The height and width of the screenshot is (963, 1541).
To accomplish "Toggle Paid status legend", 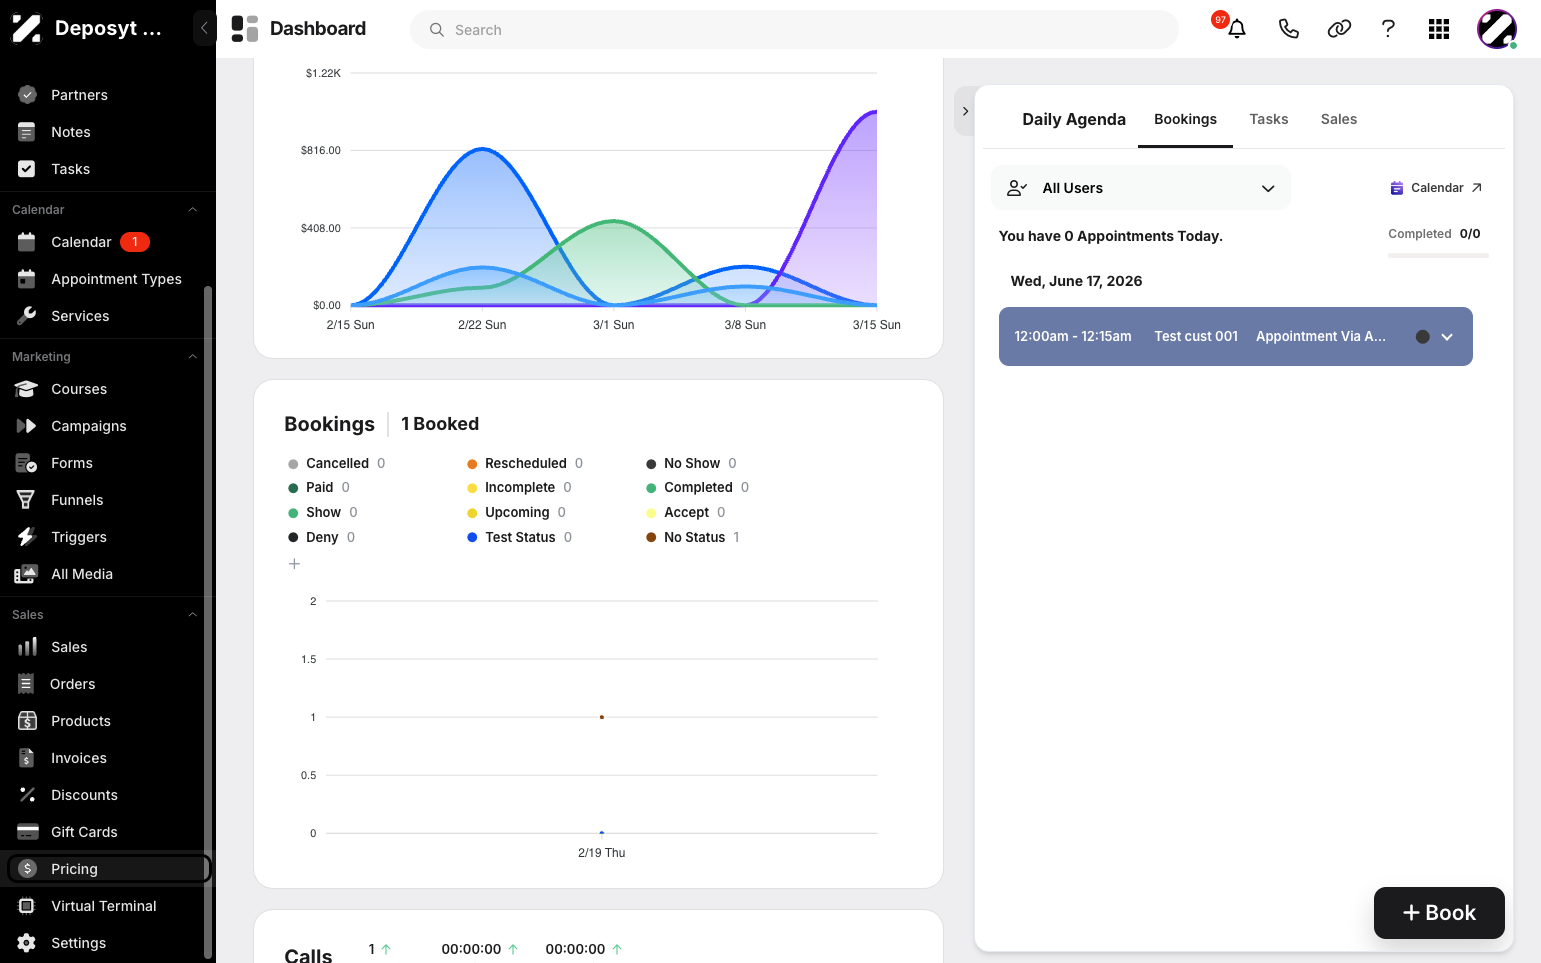I will coord(318,488).
